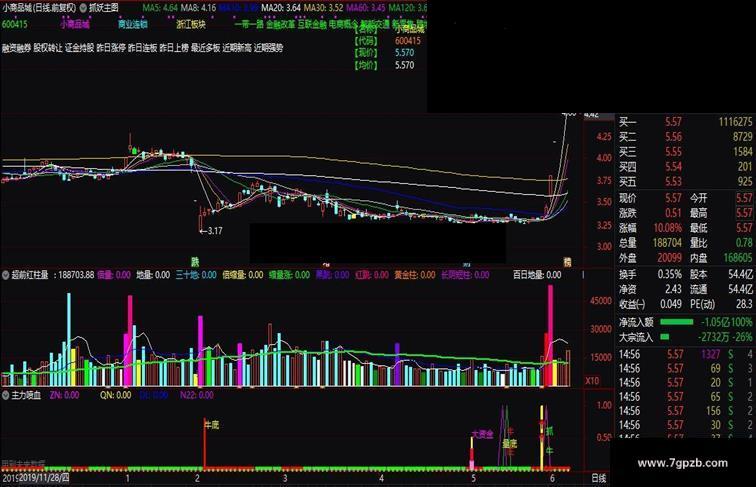The width and height of the screenshot is (756, 487).
Task: Click the 4.00 price axis label
Action: (604, 158)
